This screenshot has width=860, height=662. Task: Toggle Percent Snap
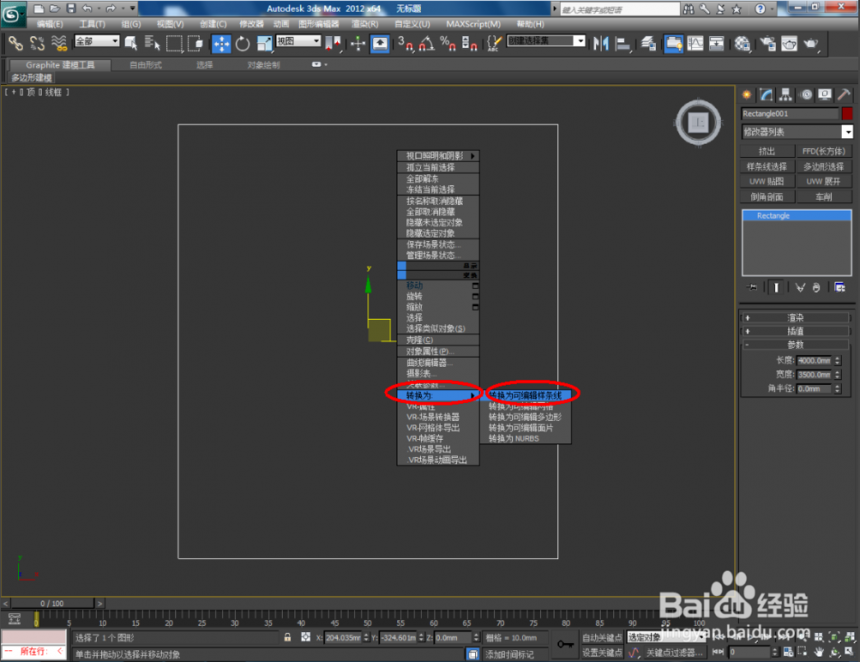click(448, 43)
